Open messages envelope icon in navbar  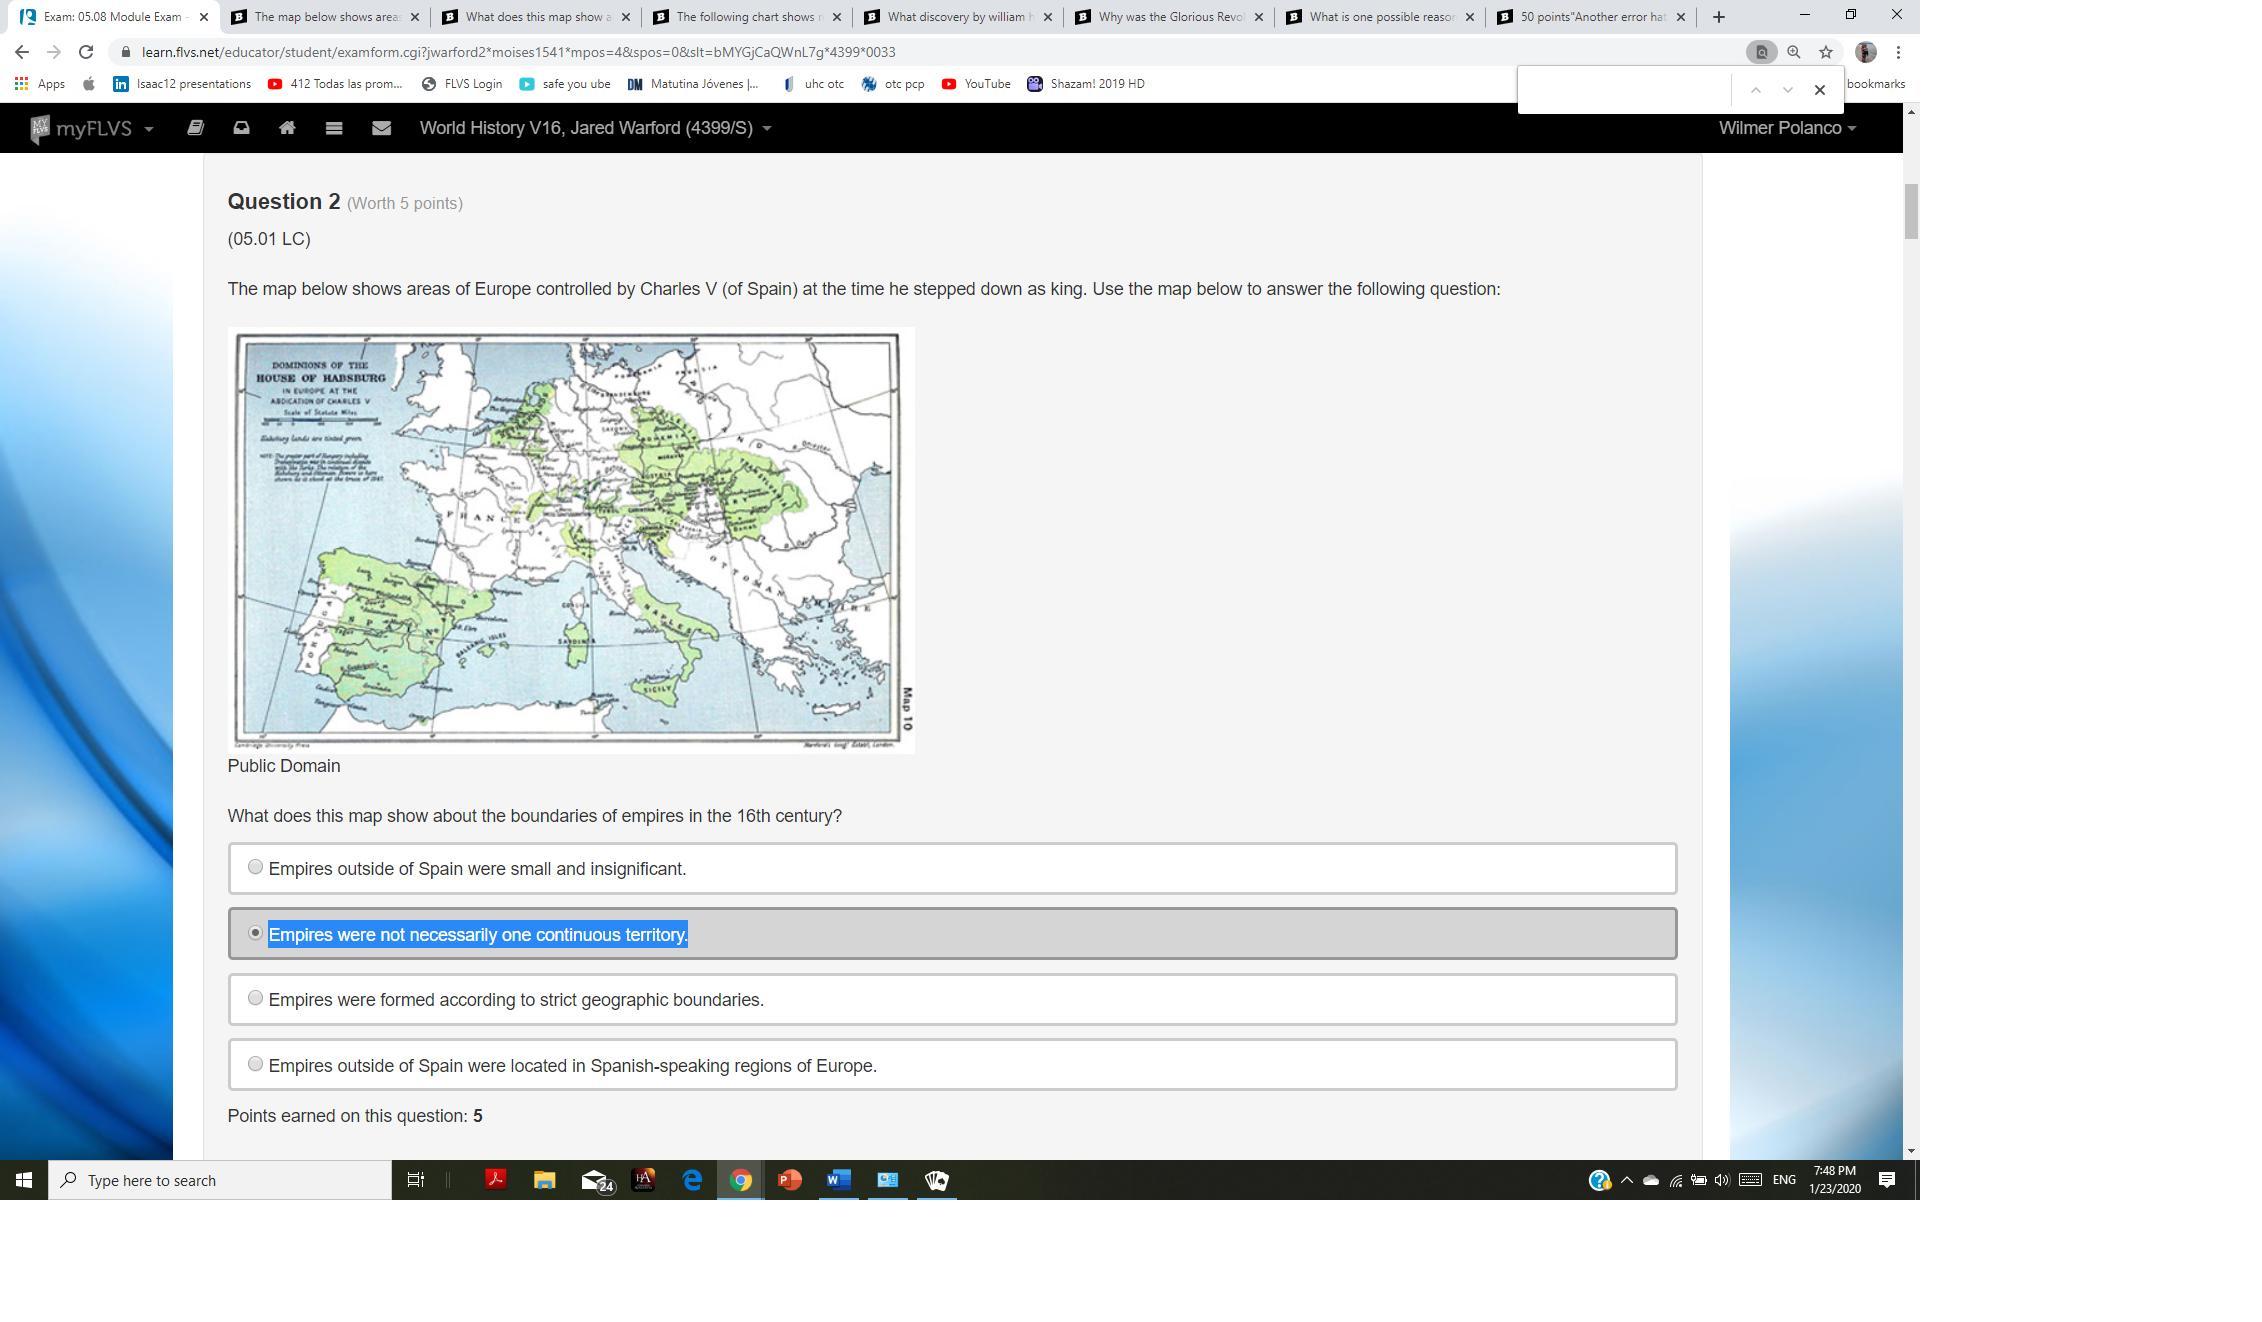pyautogui.click(x=381, y=128)
